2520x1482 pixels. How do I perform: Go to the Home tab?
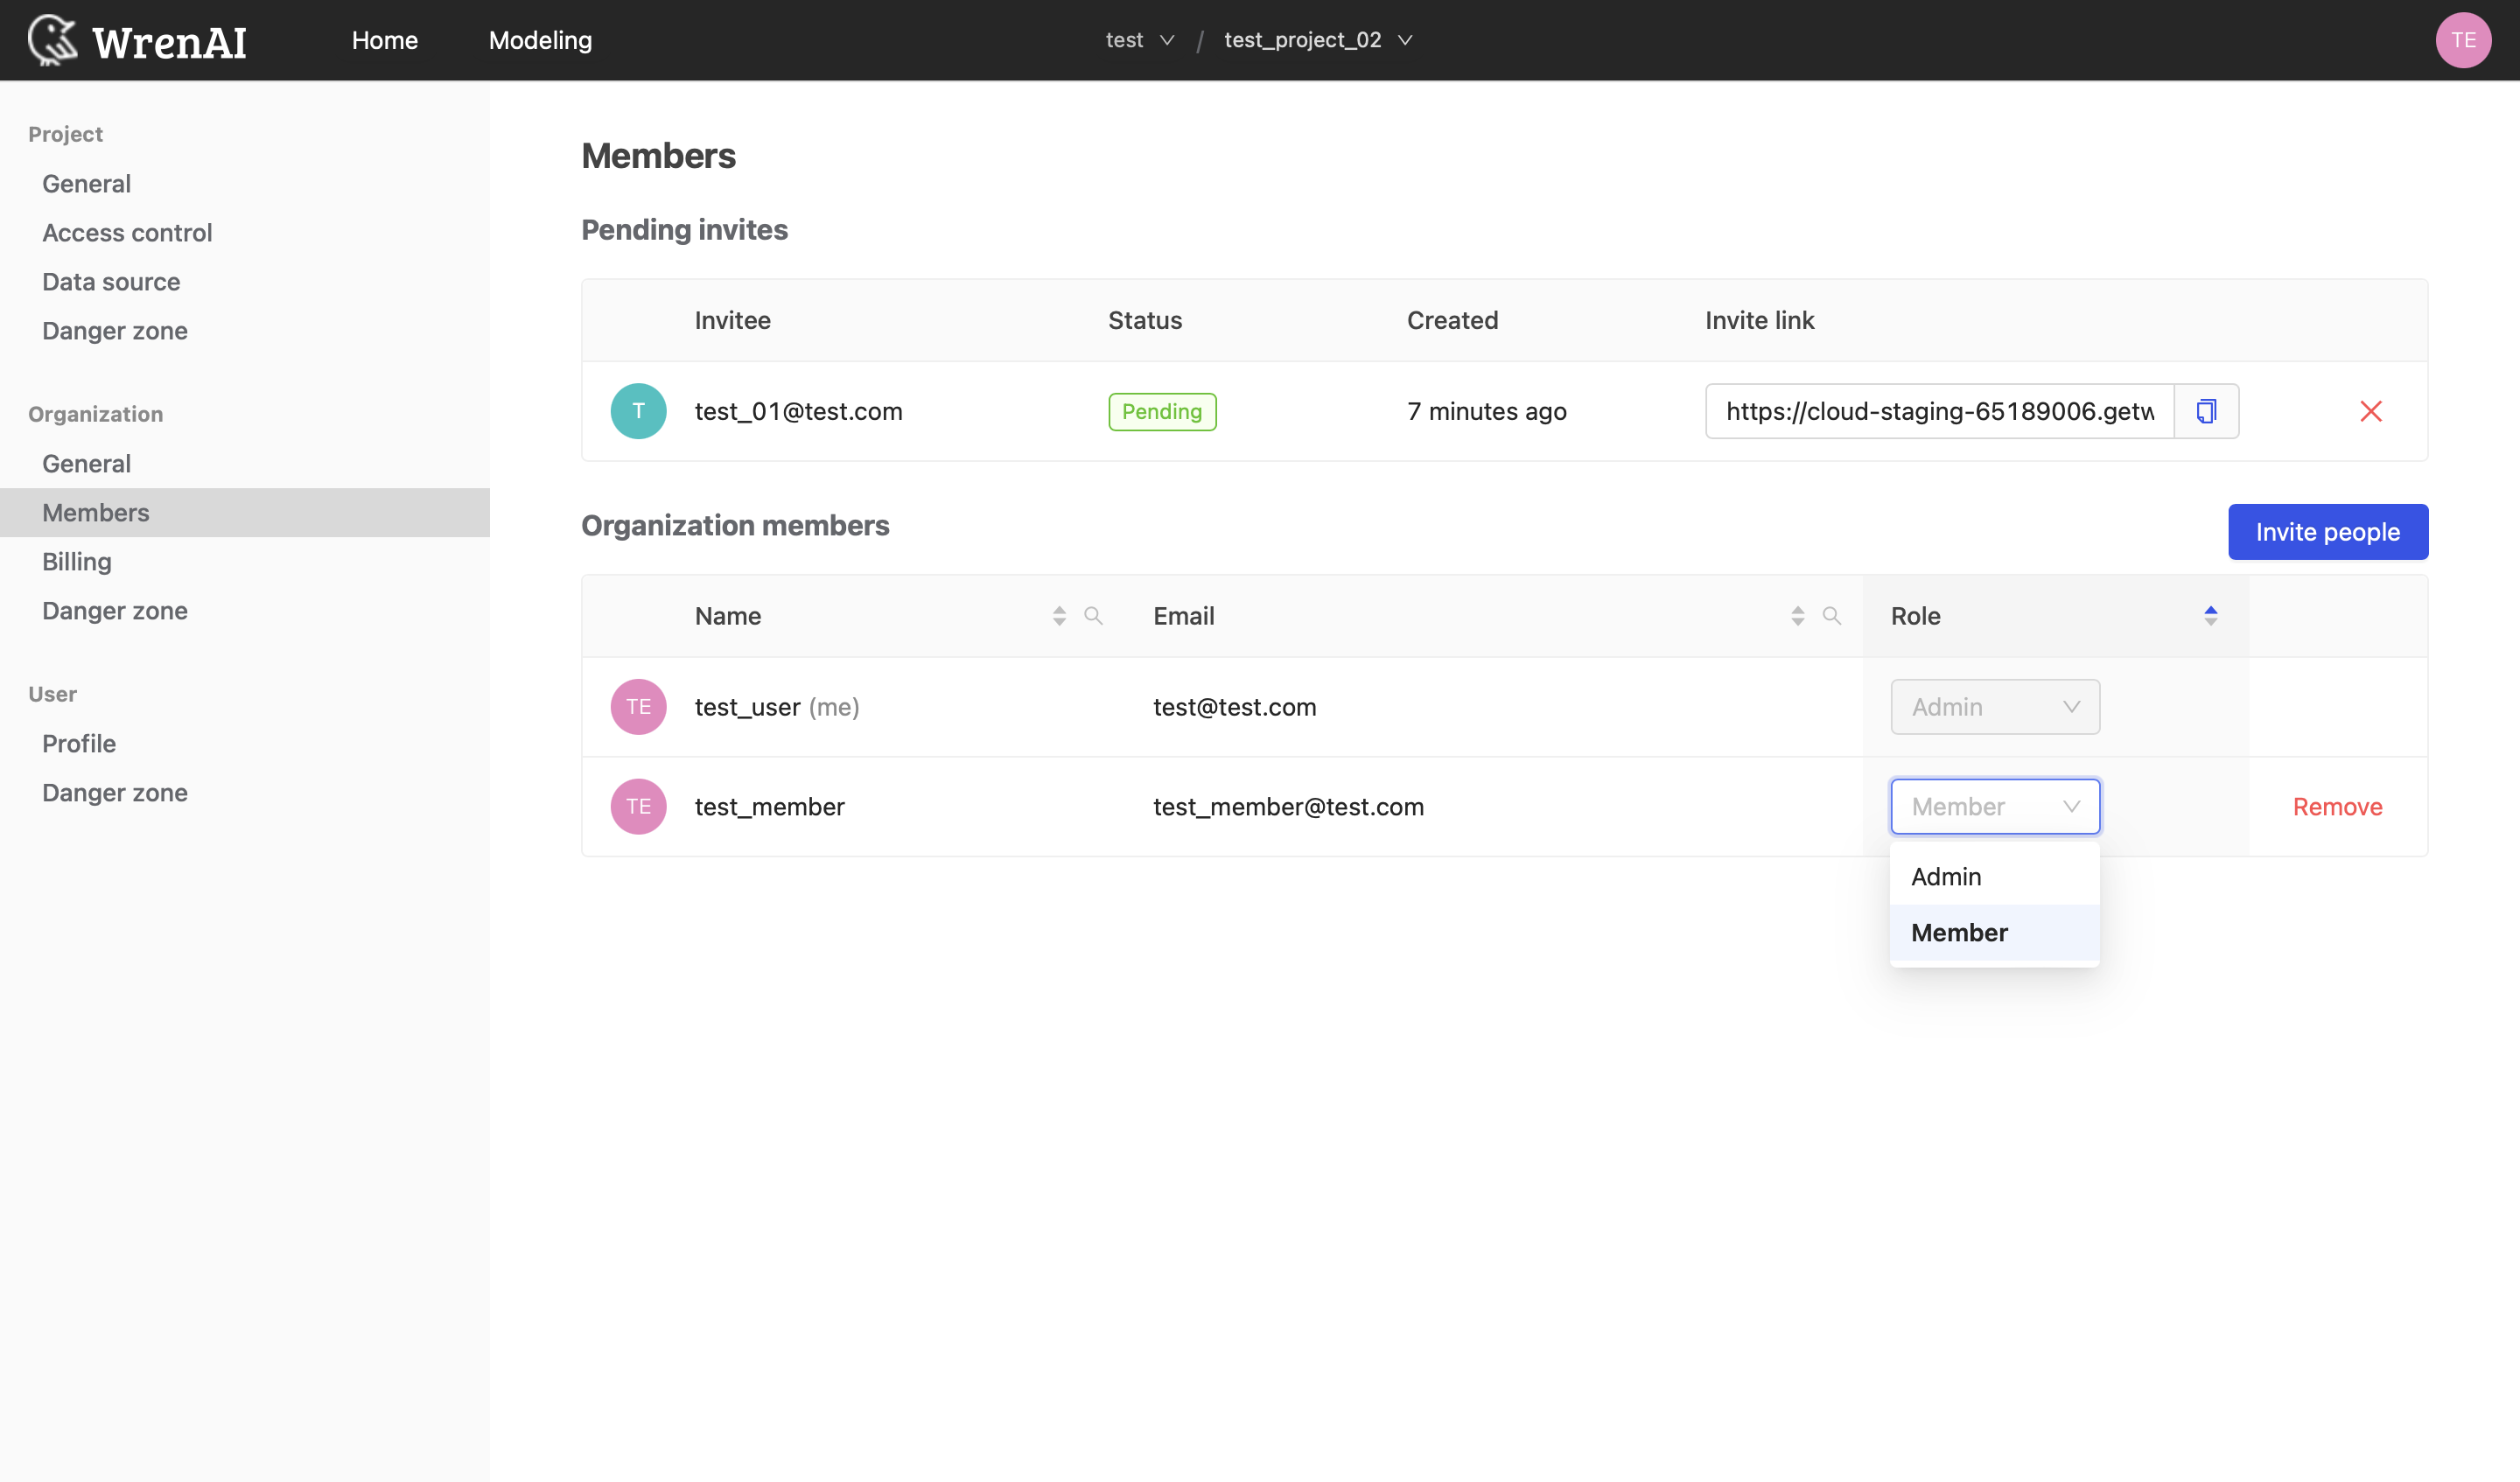(385, 40)
